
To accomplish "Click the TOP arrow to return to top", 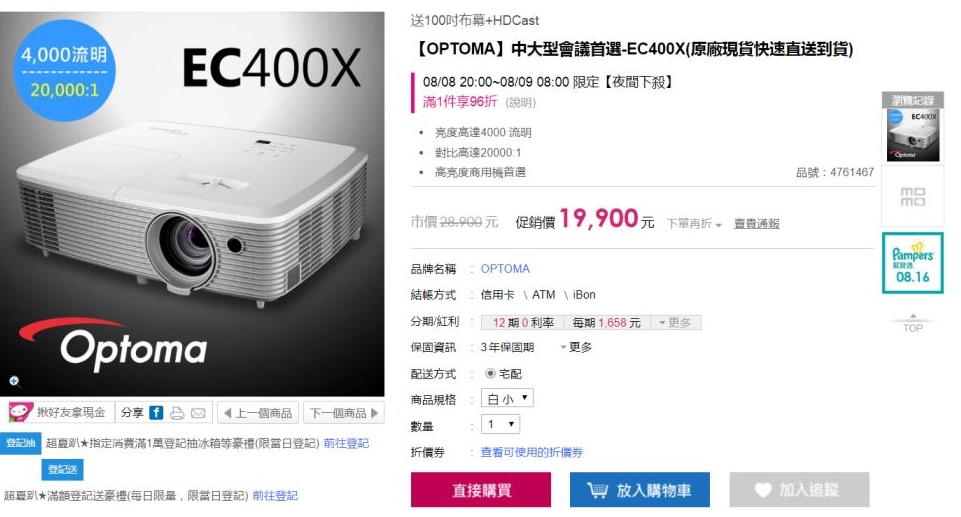I will 913,323.
